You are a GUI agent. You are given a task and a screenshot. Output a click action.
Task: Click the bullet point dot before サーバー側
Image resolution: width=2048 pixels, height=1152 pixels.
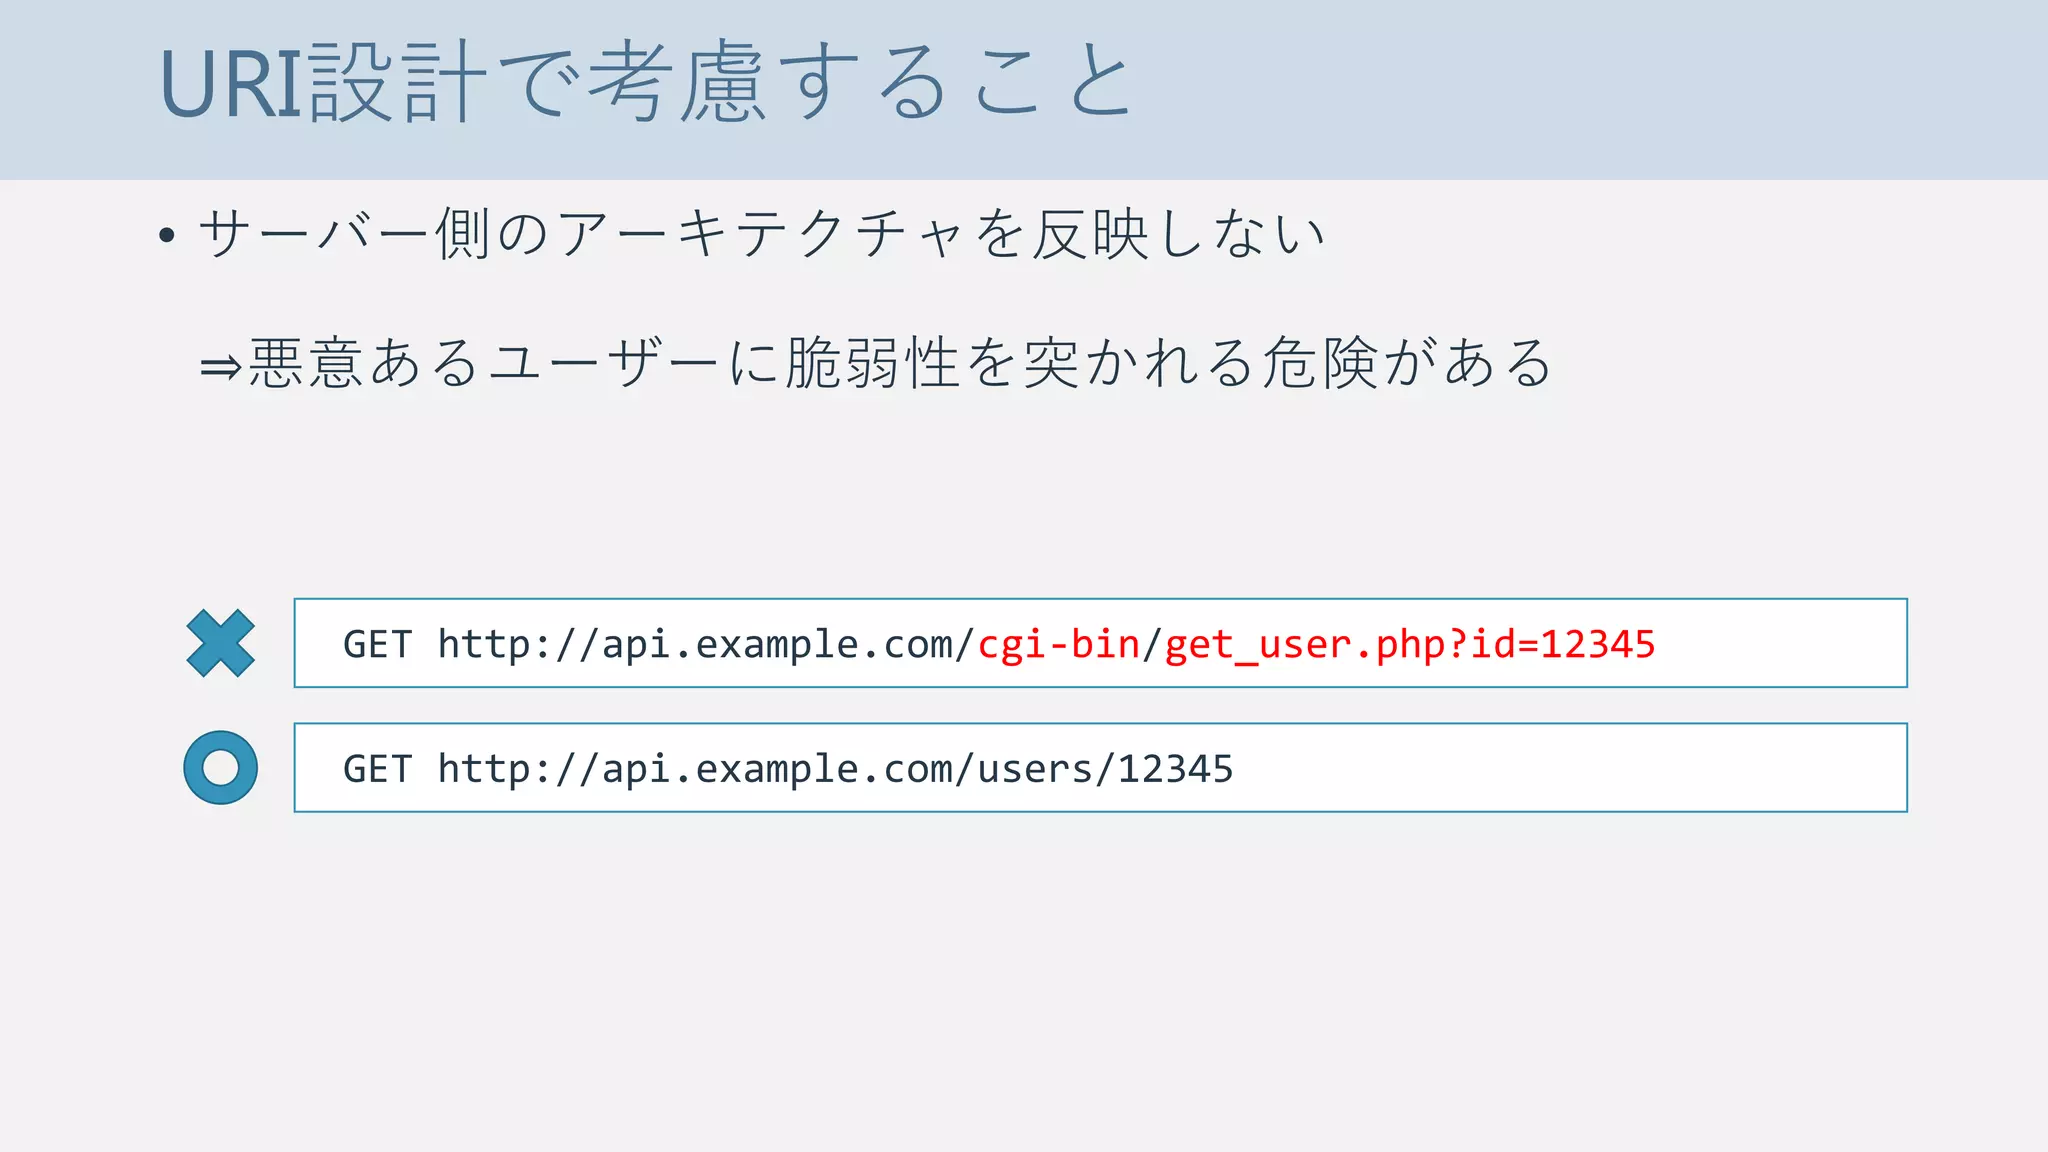(167, 236)
